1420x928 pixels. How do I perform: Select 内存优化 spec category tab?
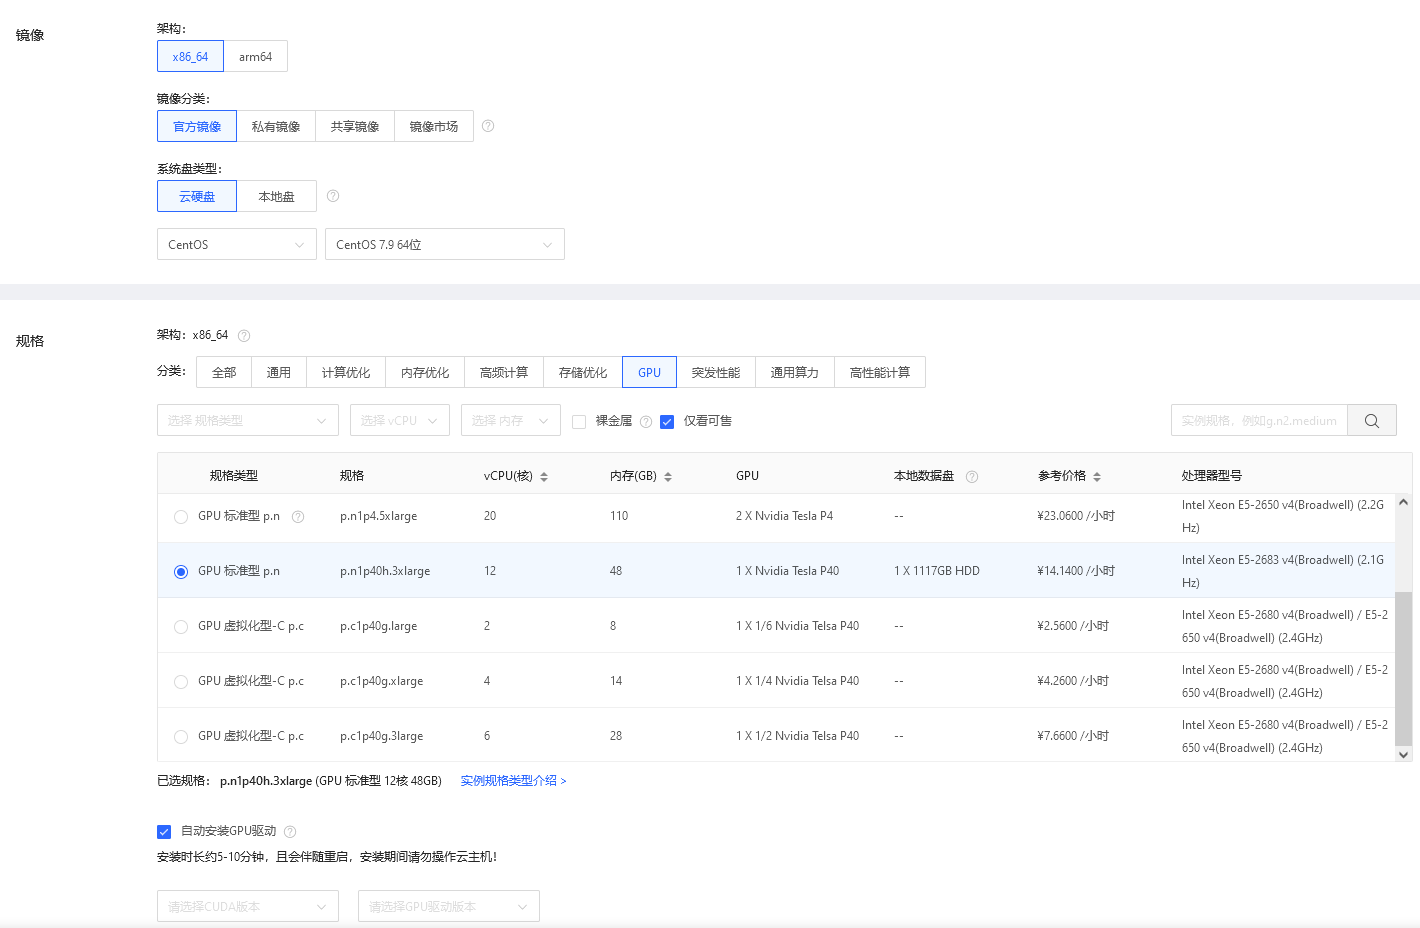(x=425, y=373)
